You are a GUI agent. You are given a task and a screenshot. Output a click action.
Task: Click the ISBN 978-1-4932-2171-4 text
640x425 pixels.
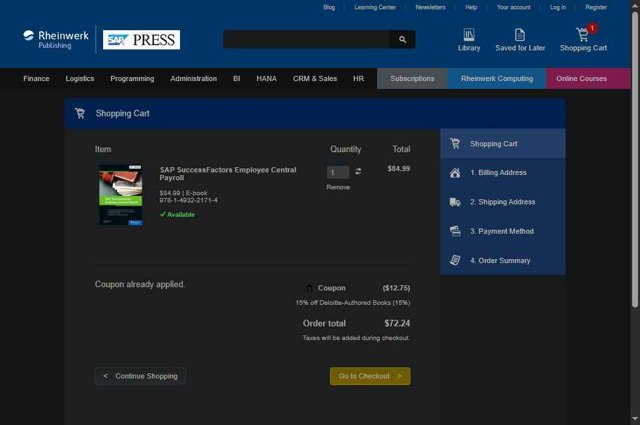coord(189,200)
